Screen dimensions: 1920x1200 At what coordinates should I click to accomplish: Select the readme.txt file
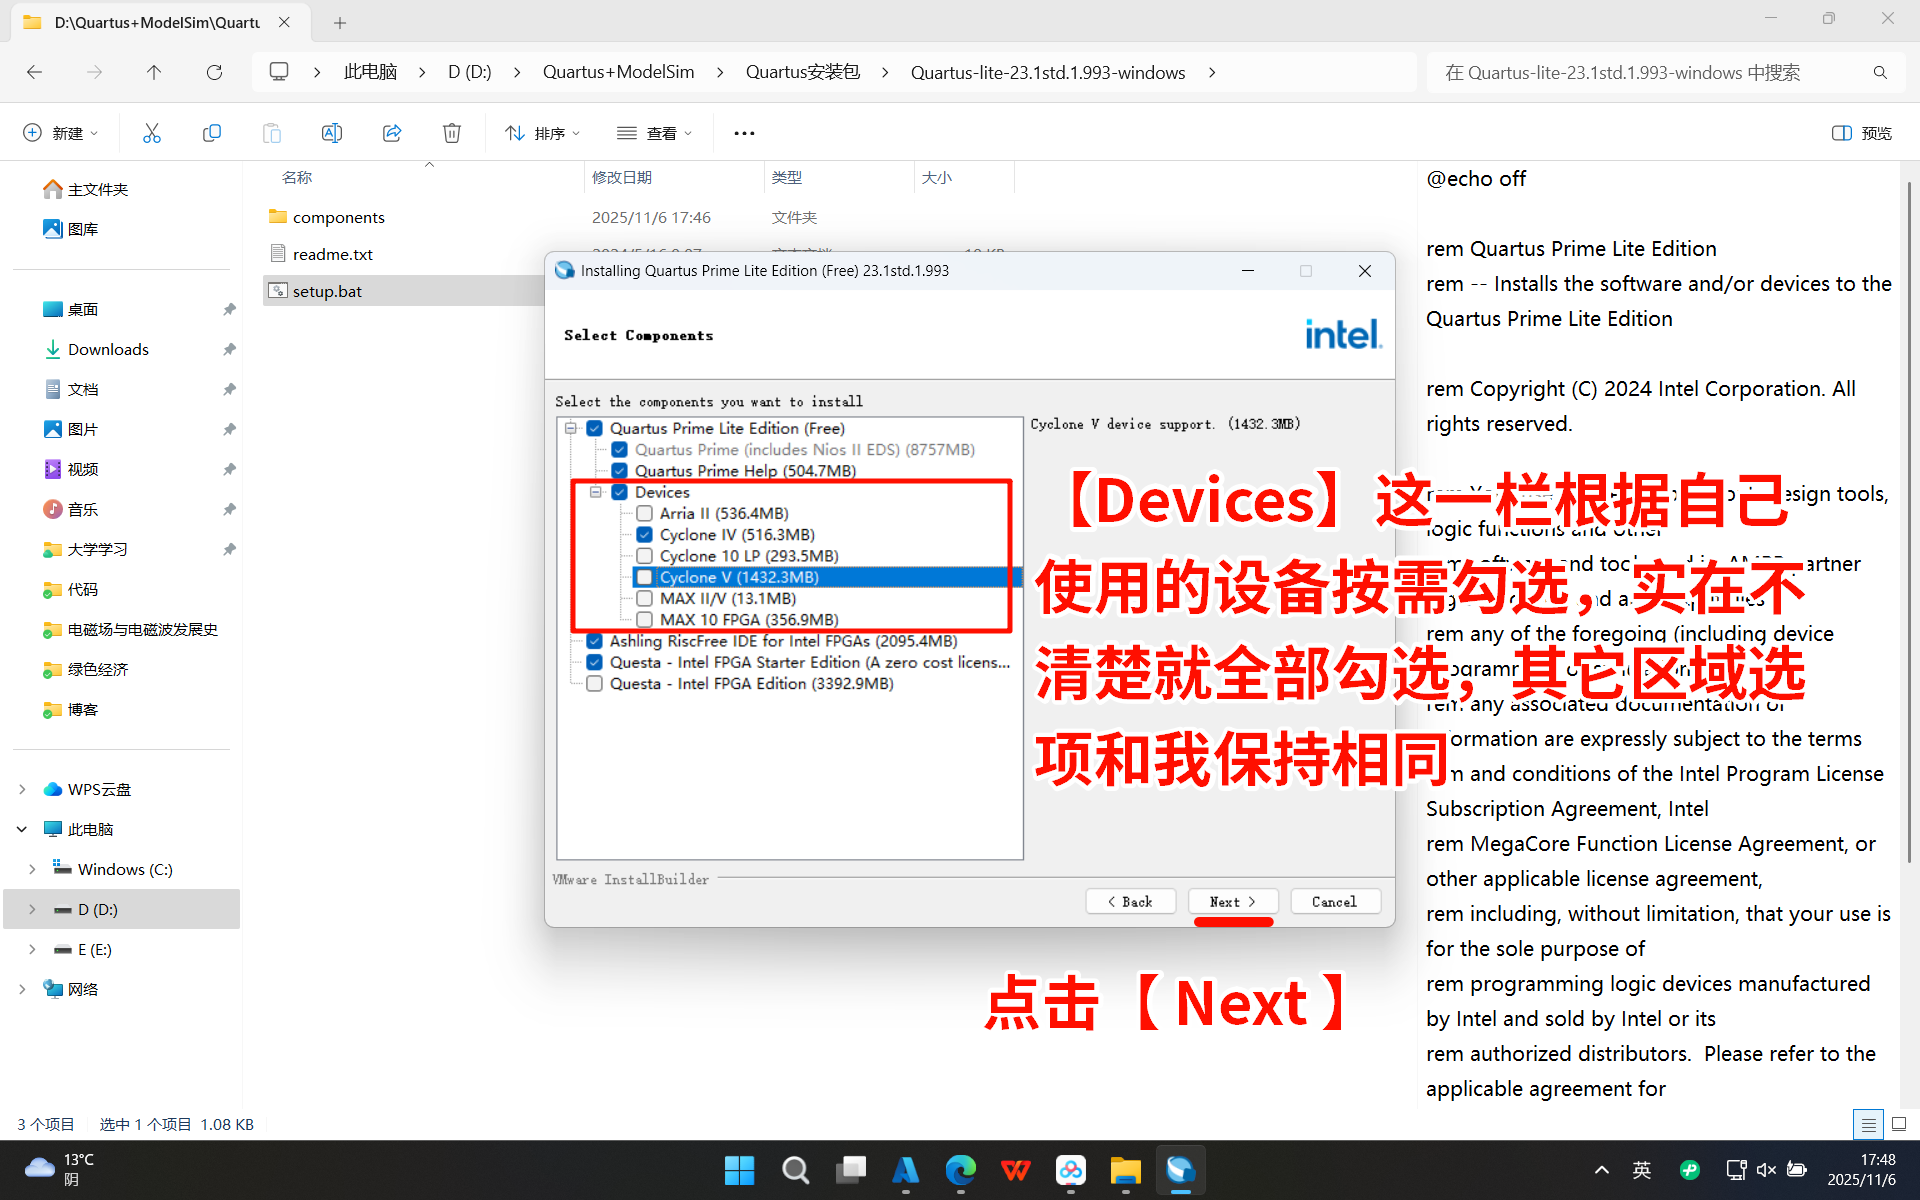(x=332, y=254)
